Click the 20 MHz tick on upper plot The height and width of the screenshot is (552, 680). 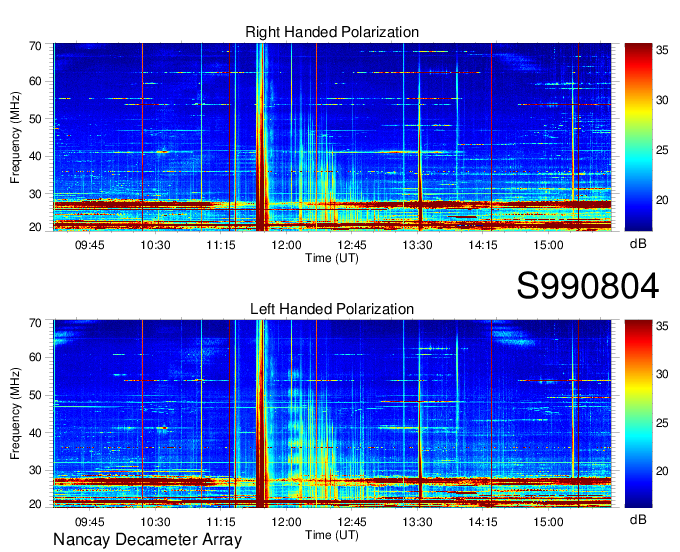(35, 227)
